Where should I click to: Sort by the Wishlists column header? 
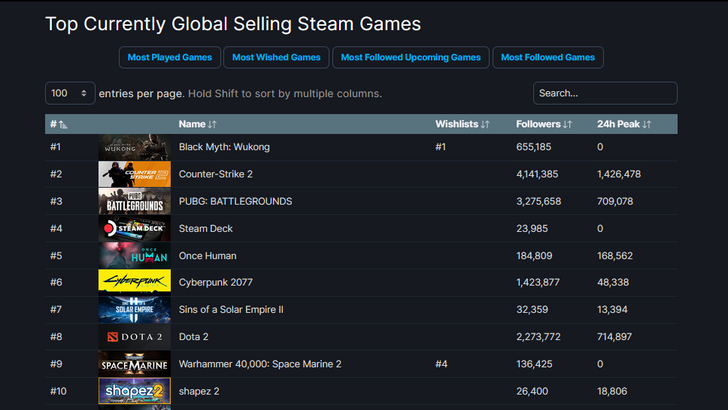click(462, 124)
